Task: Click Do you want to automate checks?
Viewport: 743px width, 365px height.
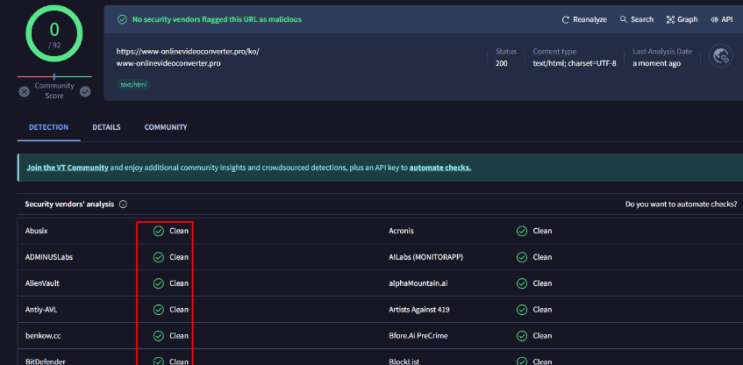Action: (x=681, y=204)
